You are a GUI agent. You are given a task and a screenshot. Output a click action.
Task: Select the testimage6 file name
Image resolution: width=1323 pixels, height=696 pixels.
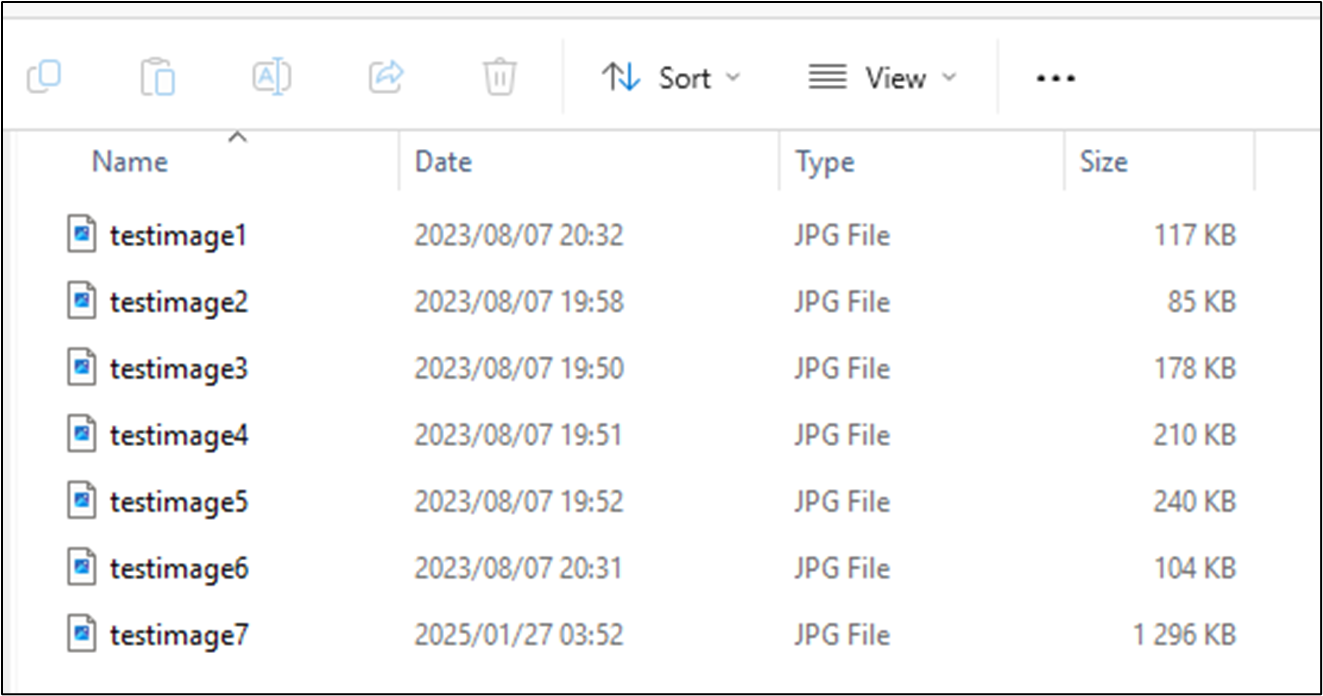tap(179, 569)
